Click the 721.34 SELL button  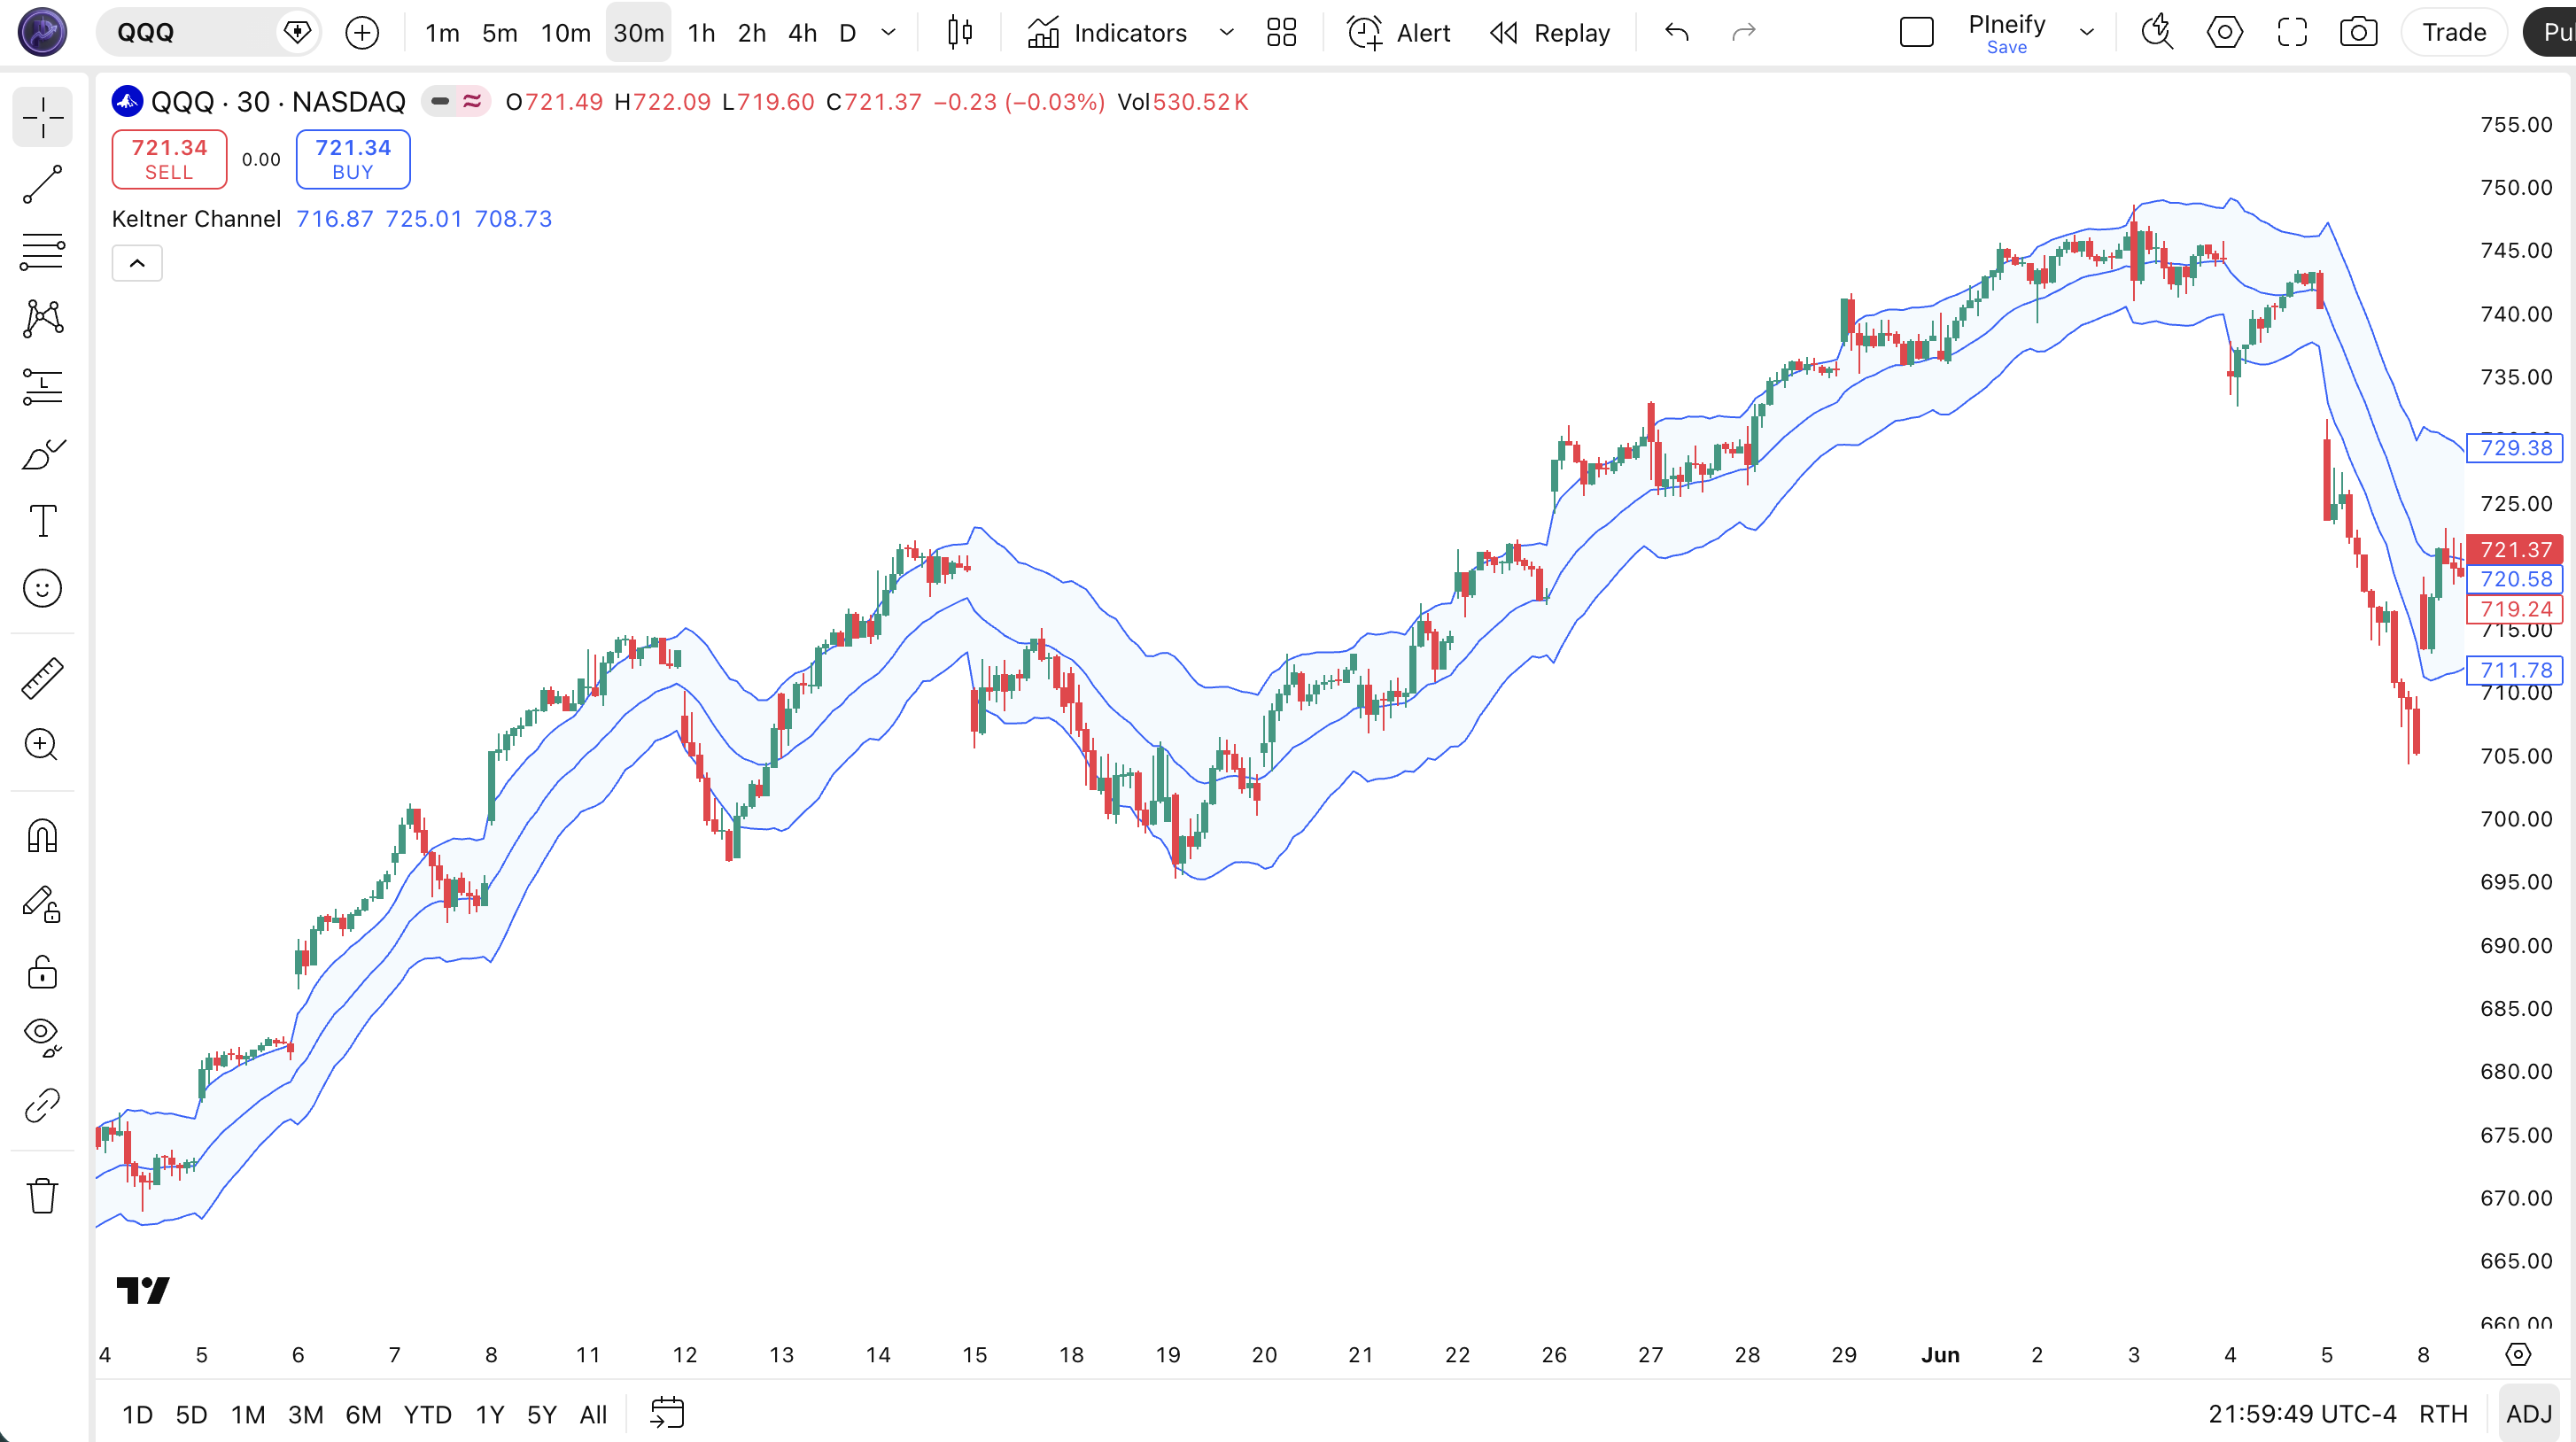pos(169,159)
